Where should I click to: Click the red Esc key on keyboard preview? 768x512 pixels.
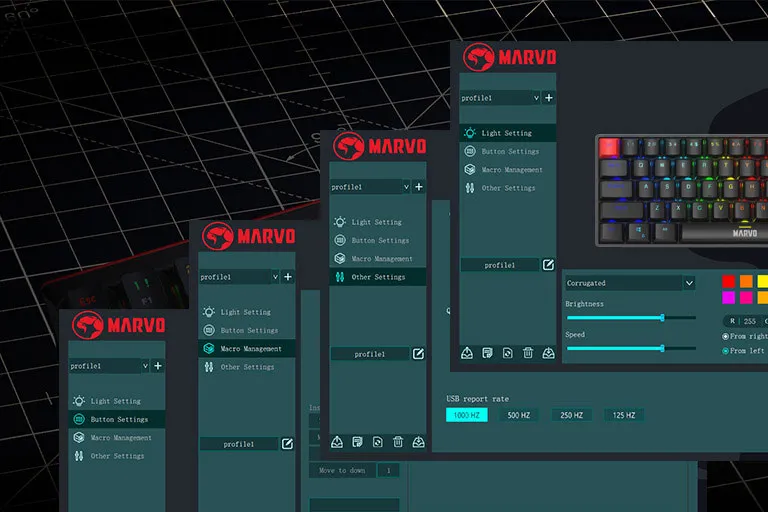[609, 146]
